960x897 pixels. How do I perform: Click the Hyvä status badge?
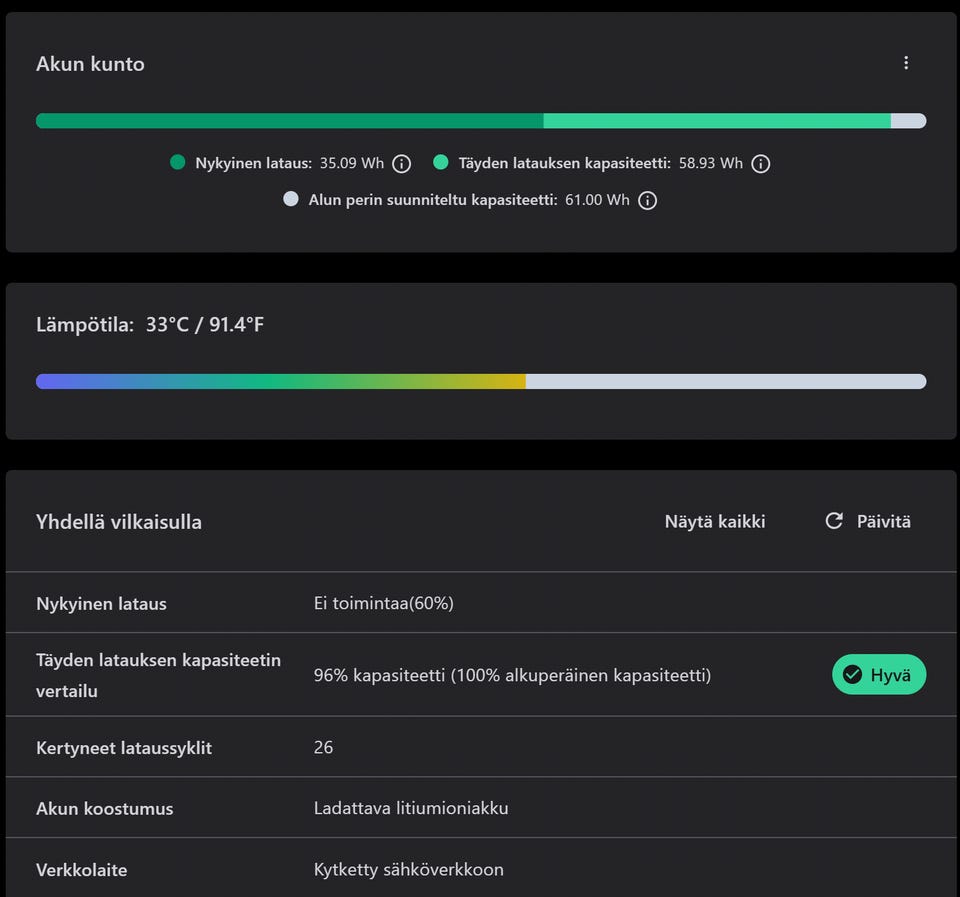pos(879,674)
